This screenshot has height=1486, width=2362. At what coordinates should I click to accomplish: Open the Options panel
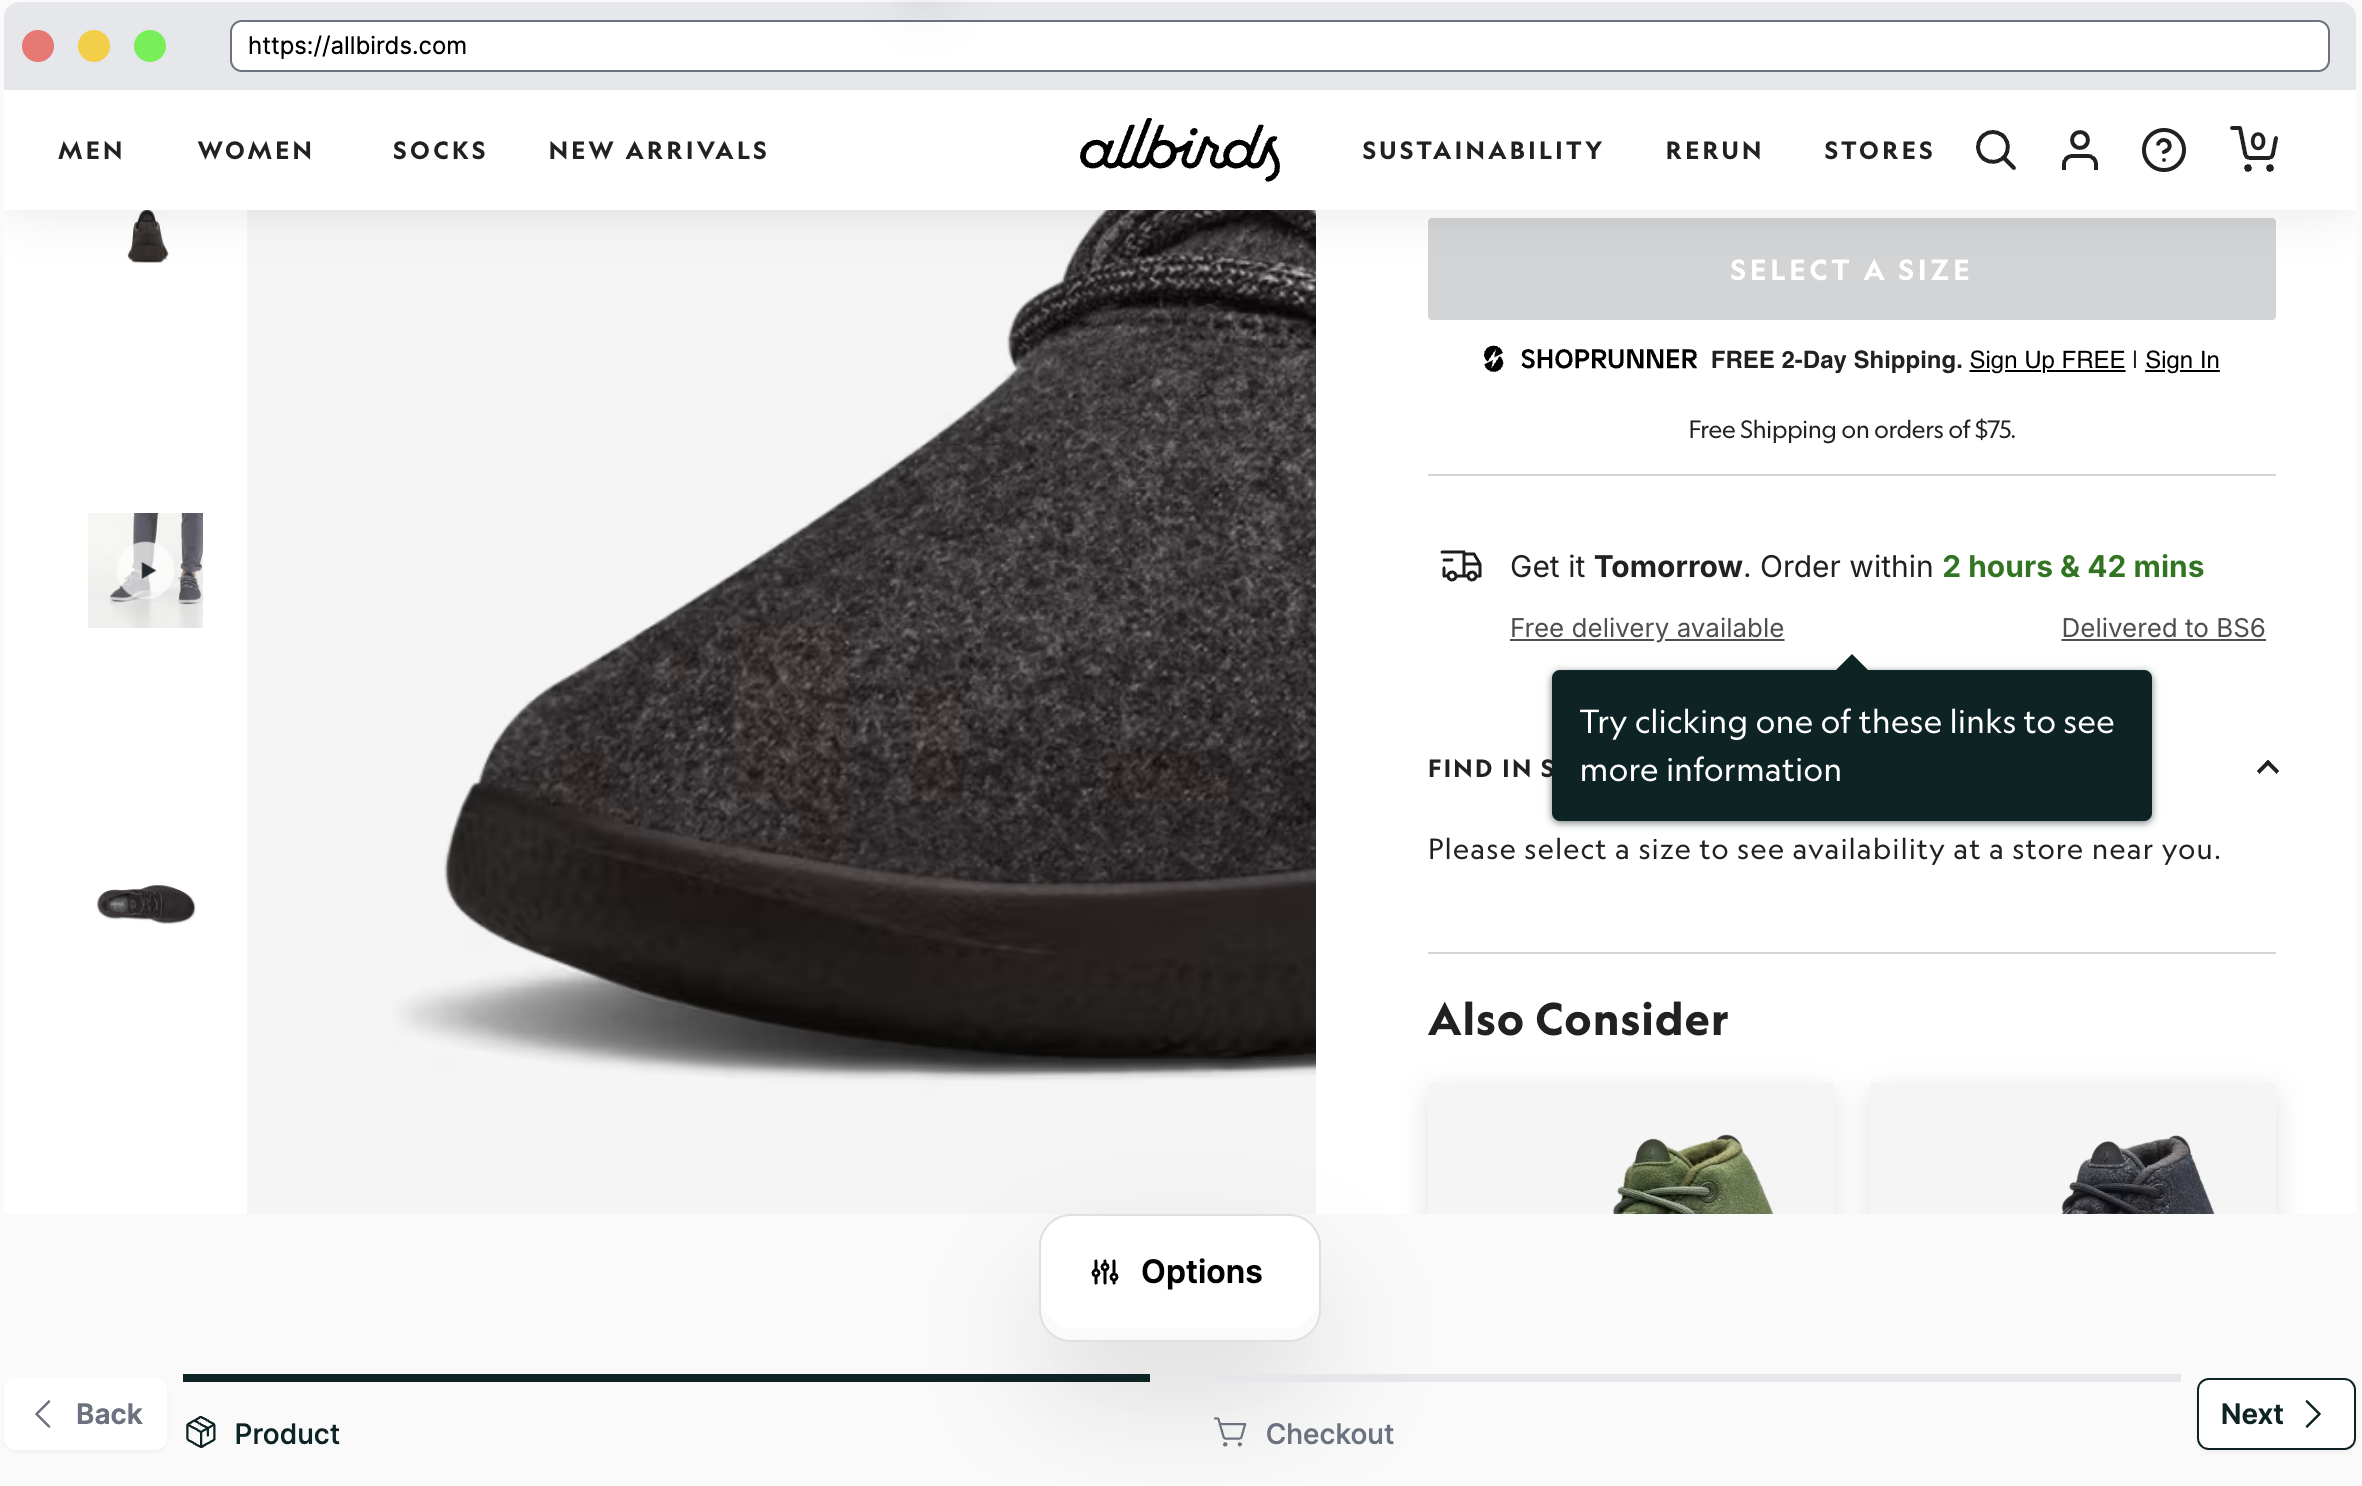click(x=1179, y=1272)
